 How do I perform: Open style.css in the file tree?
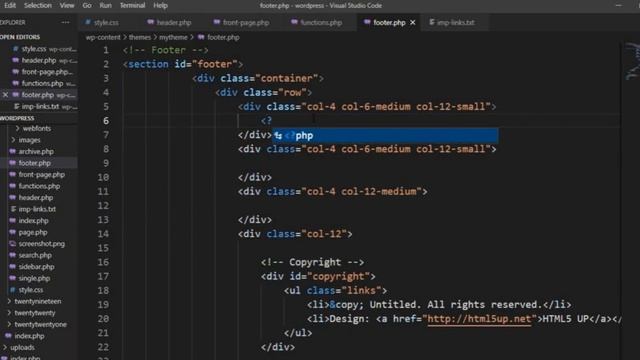coord(31,289)
